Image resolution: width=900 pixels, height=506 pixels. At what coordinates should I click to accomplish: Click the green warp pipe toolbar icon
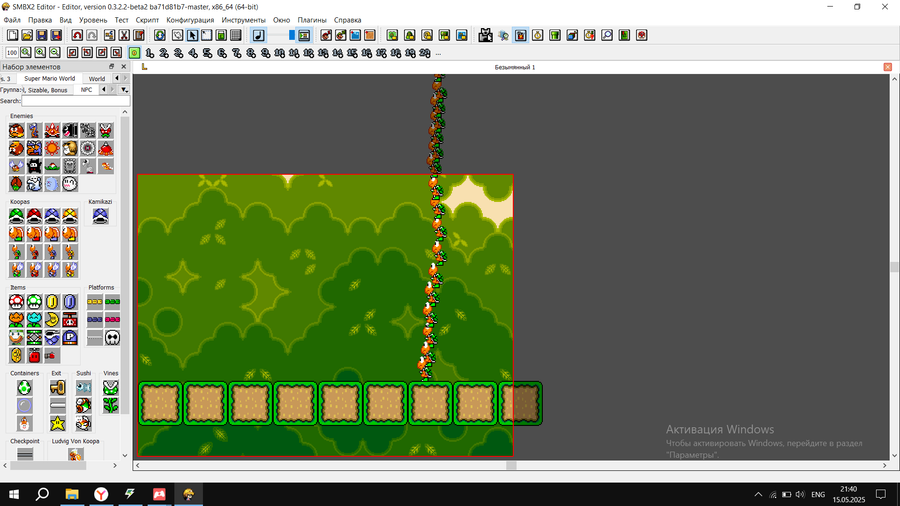[555, 36]
